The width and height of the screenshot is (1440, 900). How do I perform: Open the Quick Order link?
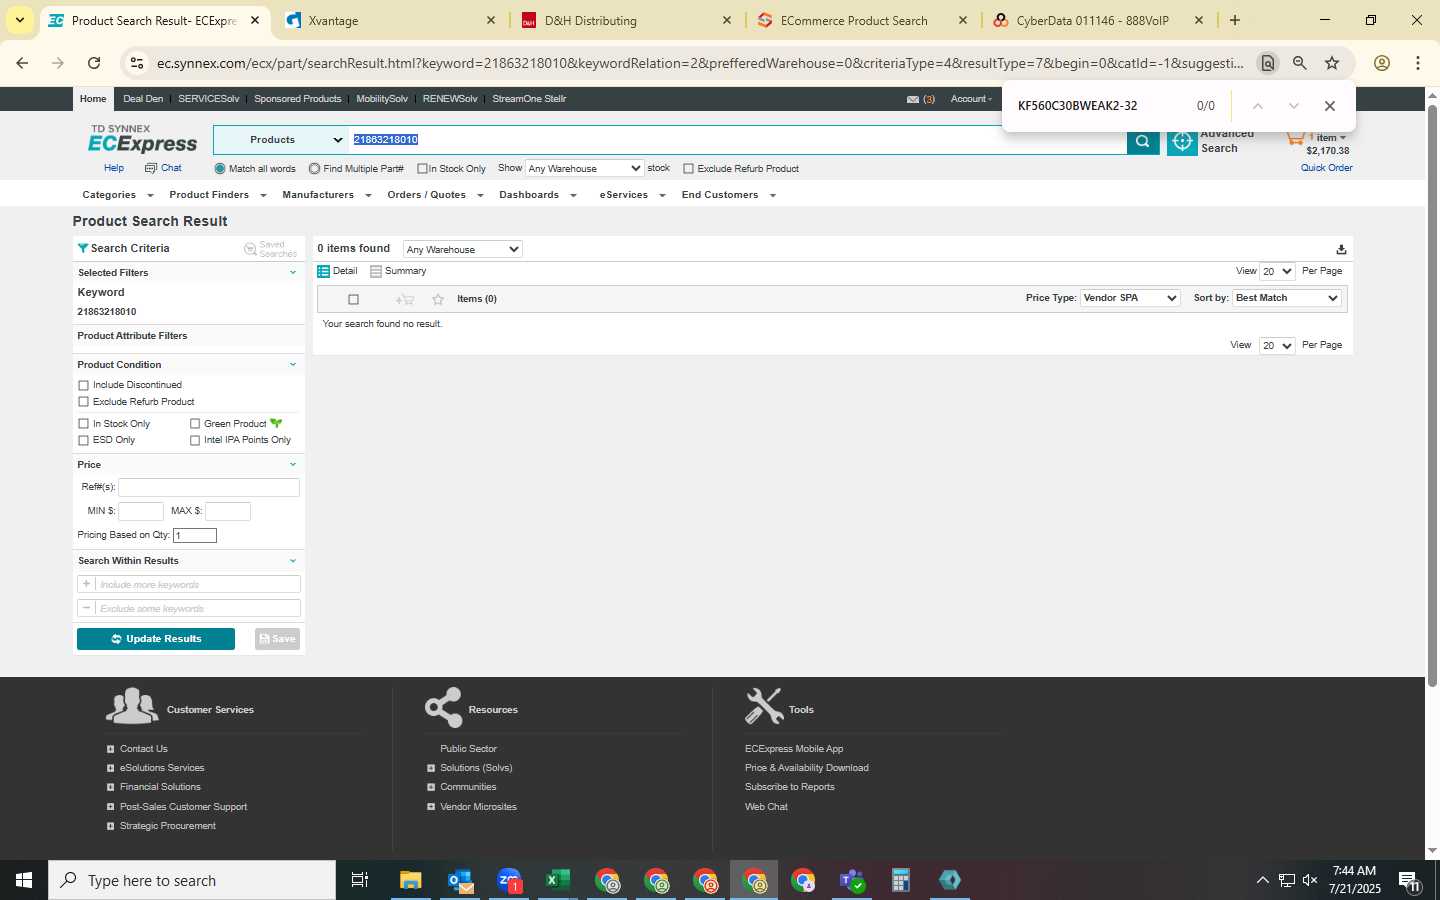point(1326,168)
